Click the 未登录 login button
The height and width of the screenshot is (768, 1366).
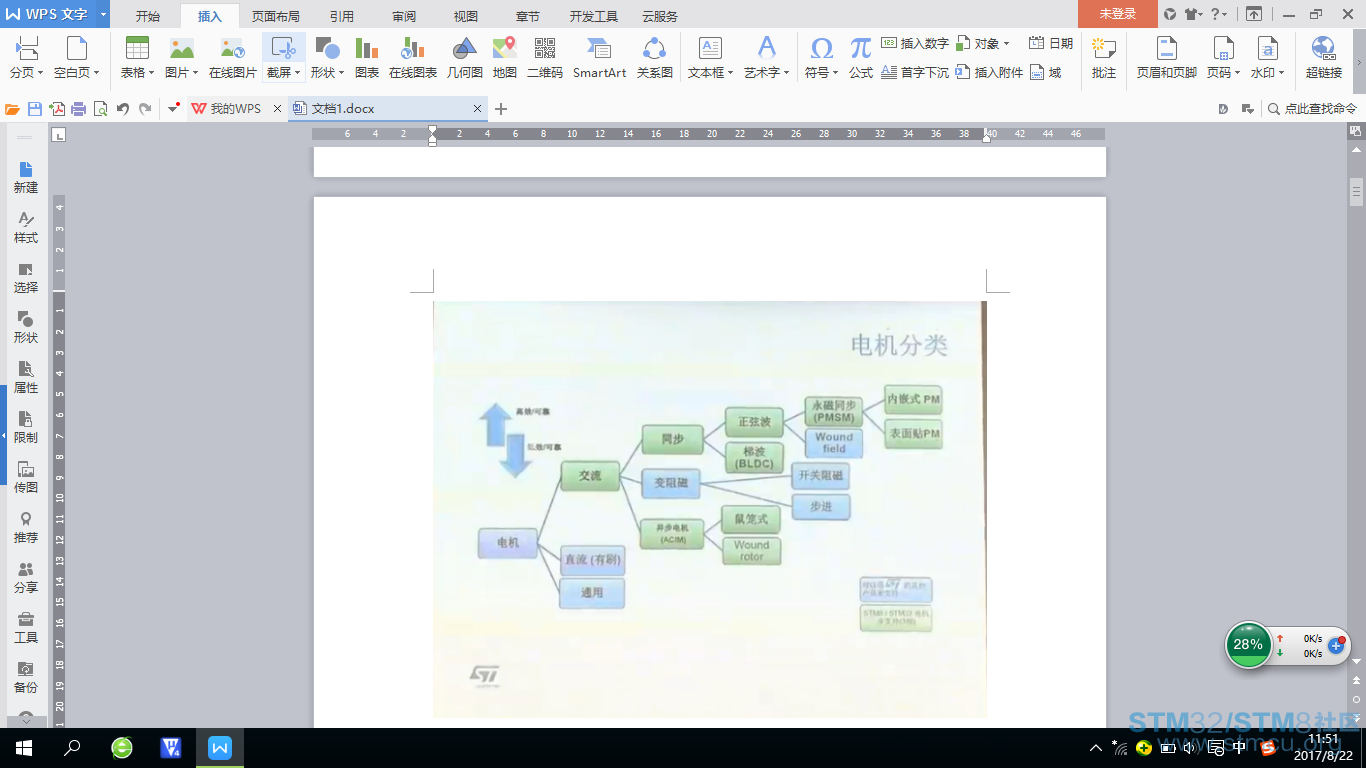pyautogui.click(x=1118, y=14)
